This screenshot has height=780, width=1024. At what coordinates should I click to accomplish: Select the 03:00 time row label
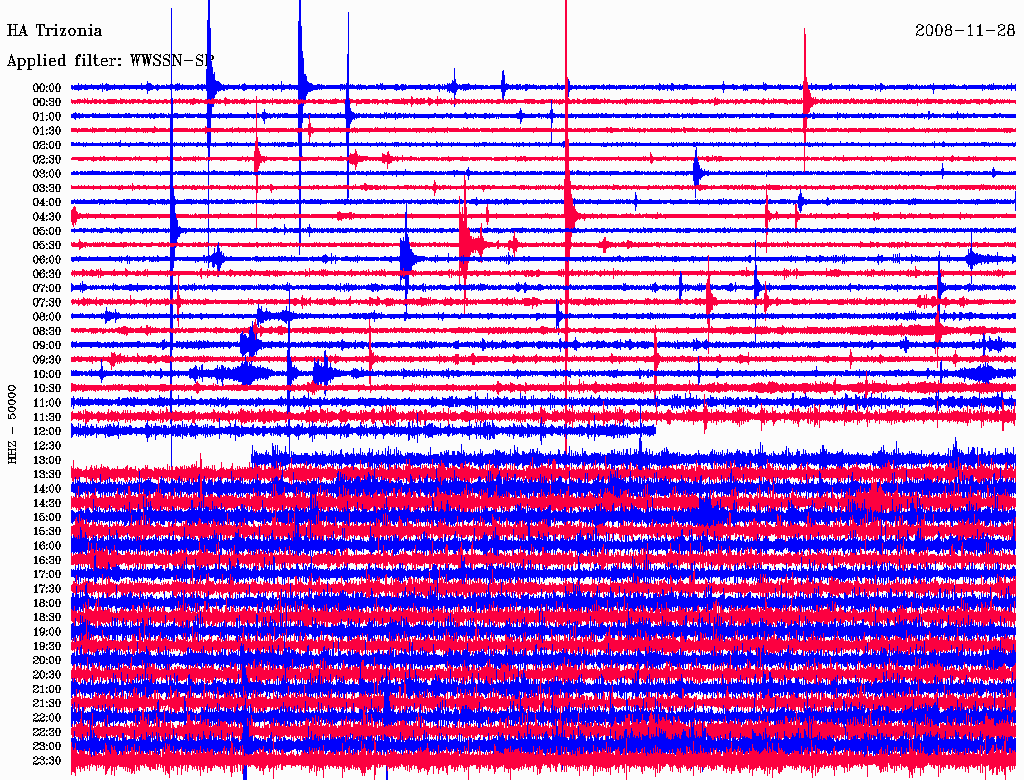pyautogui.click(x=47, y=174)
